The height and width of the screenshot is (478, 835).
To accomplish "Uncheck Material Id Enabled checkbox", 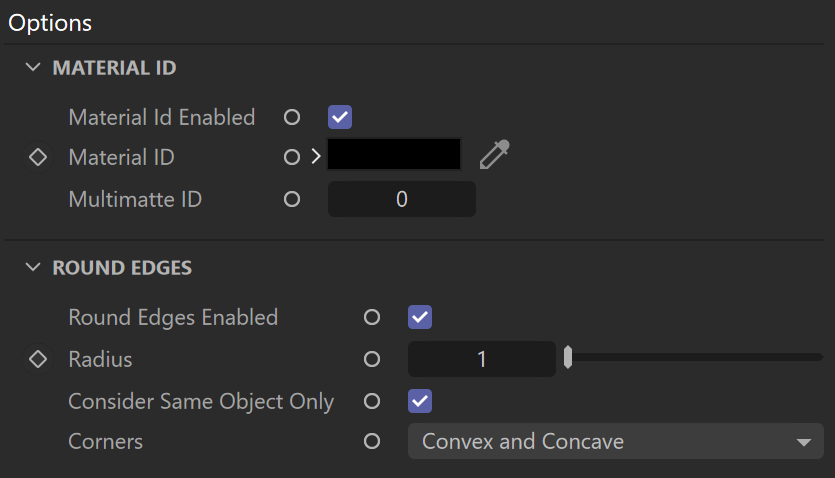I will [x=340, y=117].
